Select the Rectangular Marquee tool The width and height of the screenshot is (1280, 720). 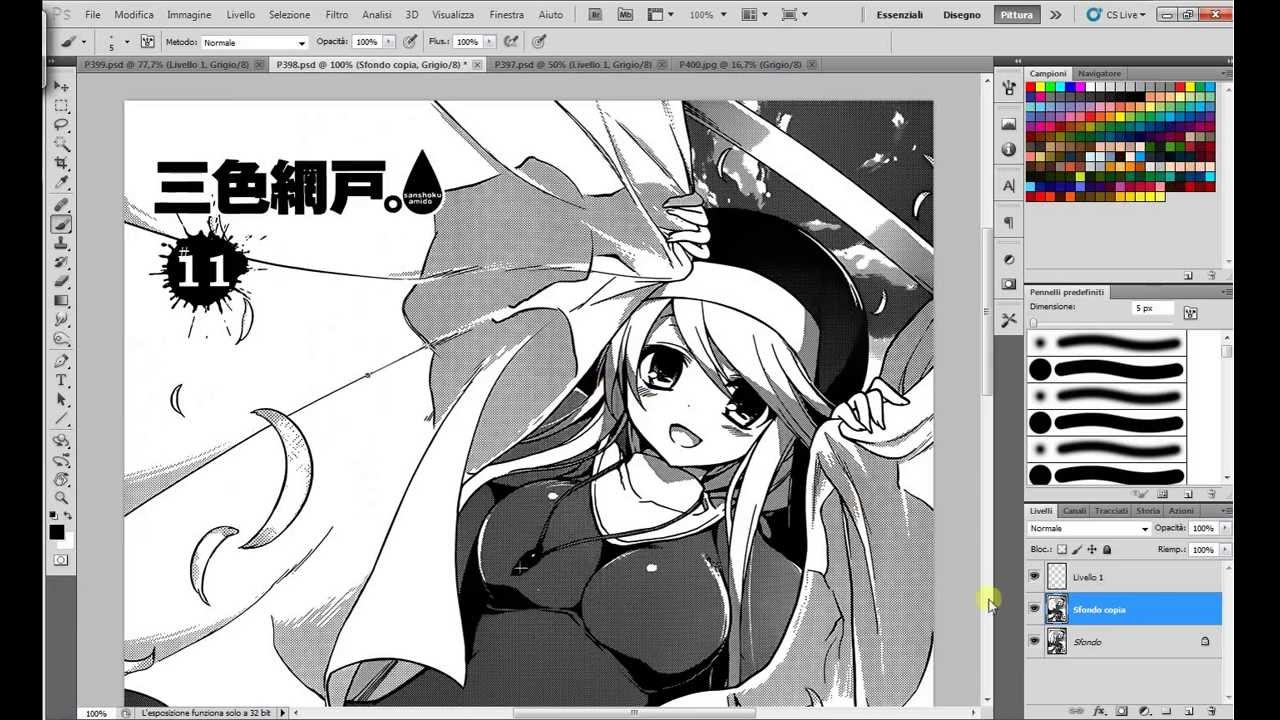pyautogui.click(x=61, y=106)
